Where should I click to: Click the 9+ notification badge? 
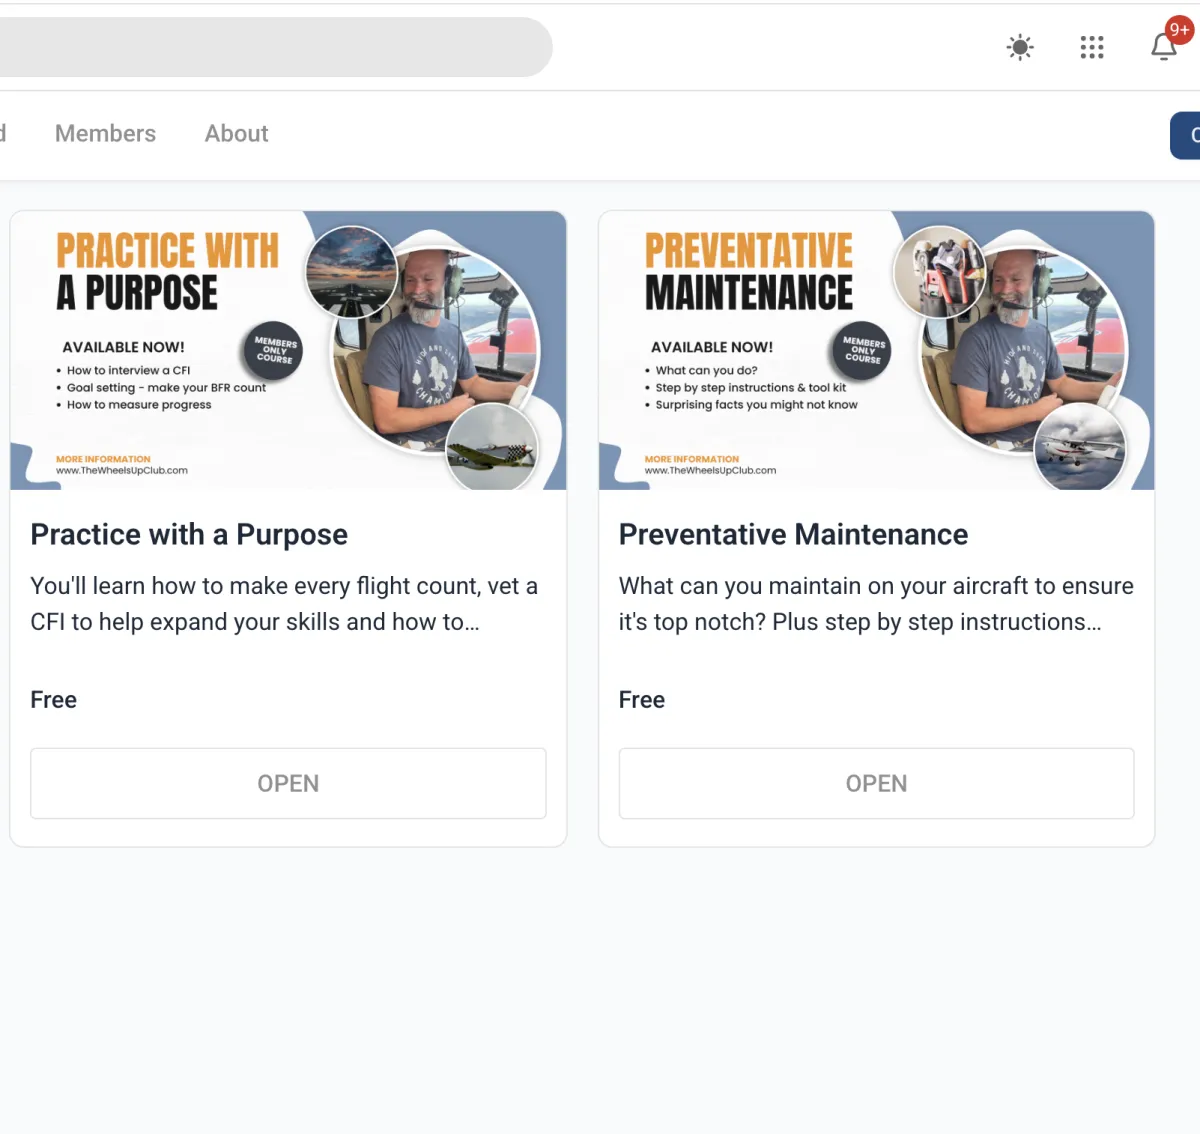pyautogui.click(x=1180, y=30)
